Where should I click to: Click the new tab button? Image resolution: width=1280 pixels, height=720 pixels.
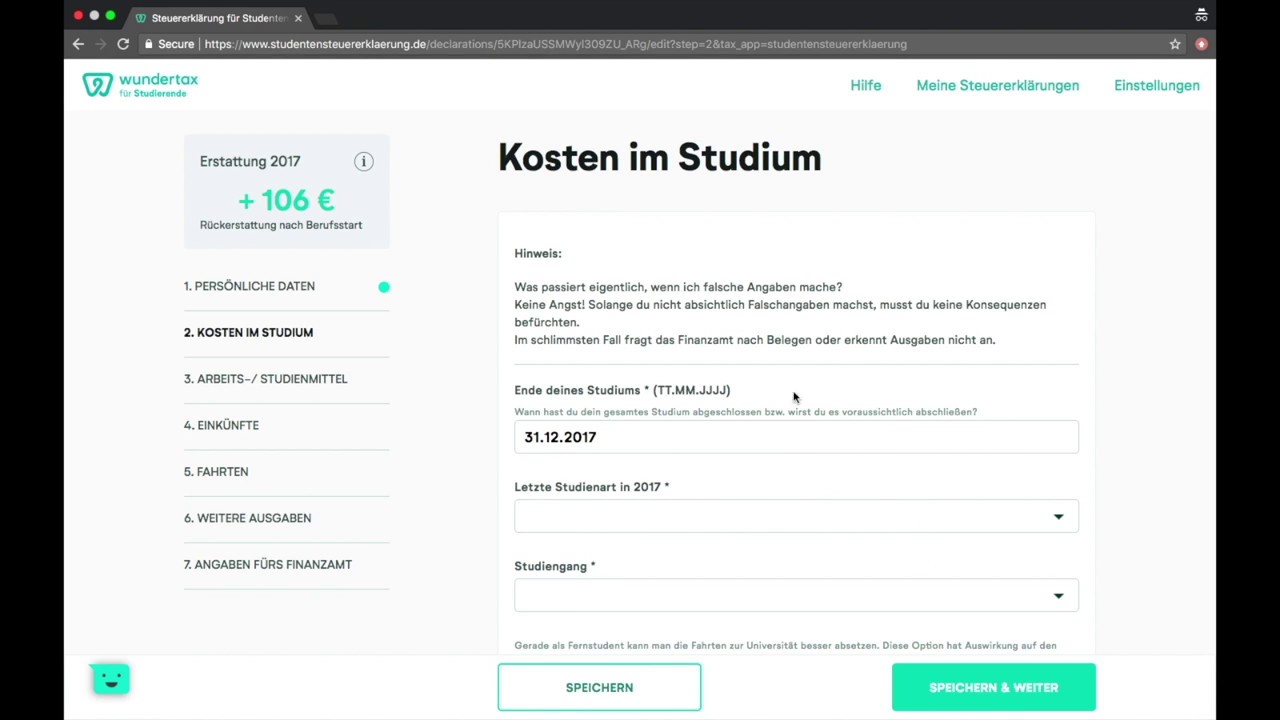coord(326,19)
